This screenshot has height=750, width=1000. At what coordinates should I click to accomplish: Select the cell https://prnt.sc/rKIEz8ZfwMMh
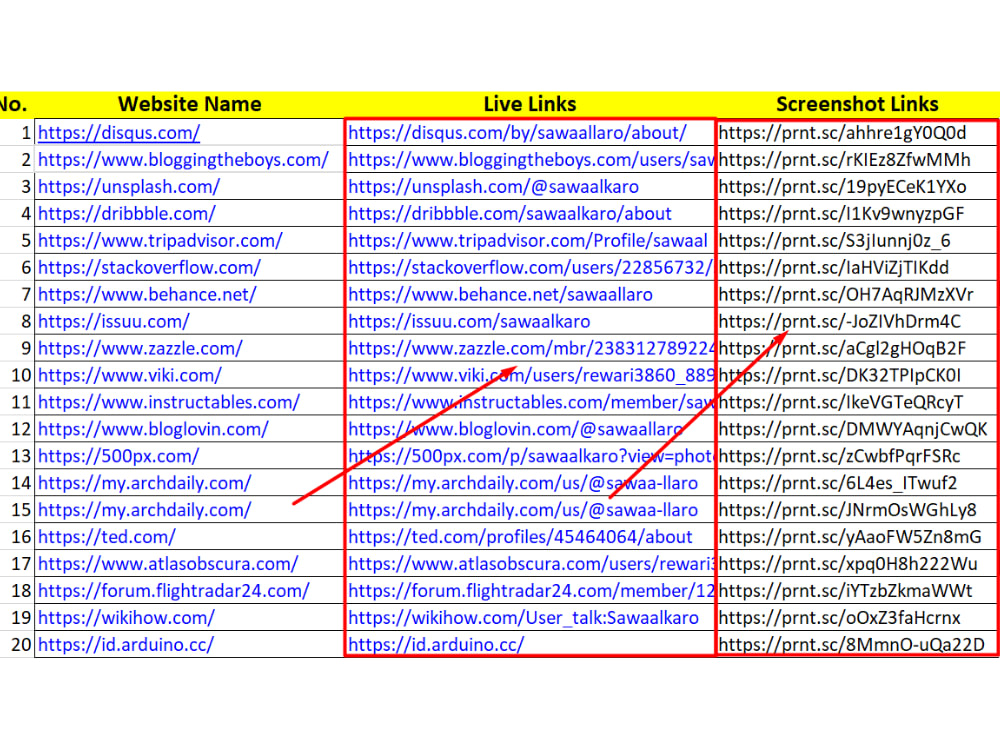click(x=857, y=159)
